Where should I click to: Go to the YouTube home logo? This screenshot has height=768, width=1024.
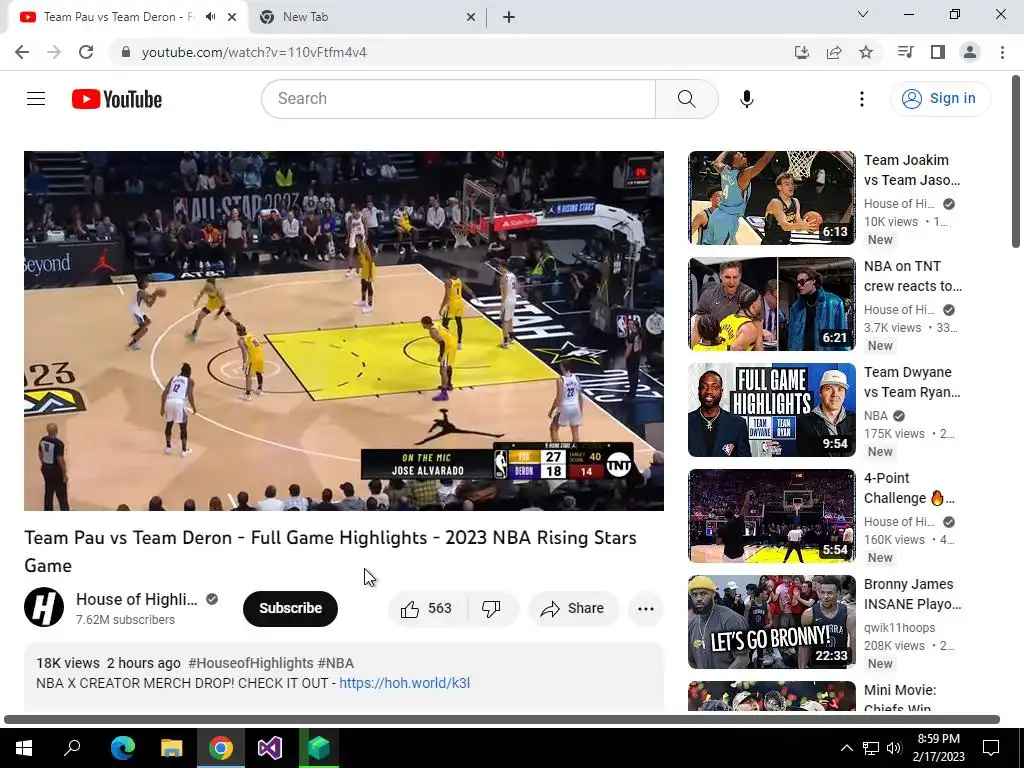117,99
